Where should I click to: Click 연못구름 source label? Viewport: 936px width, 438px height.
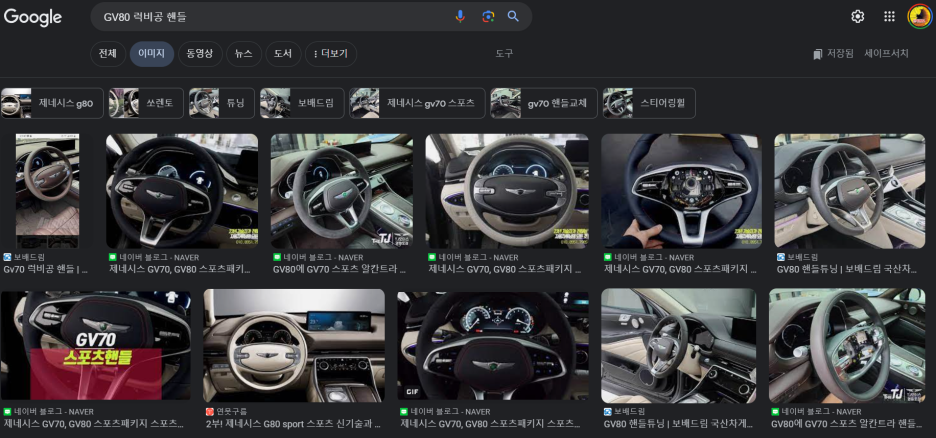(x=232, y=412)
